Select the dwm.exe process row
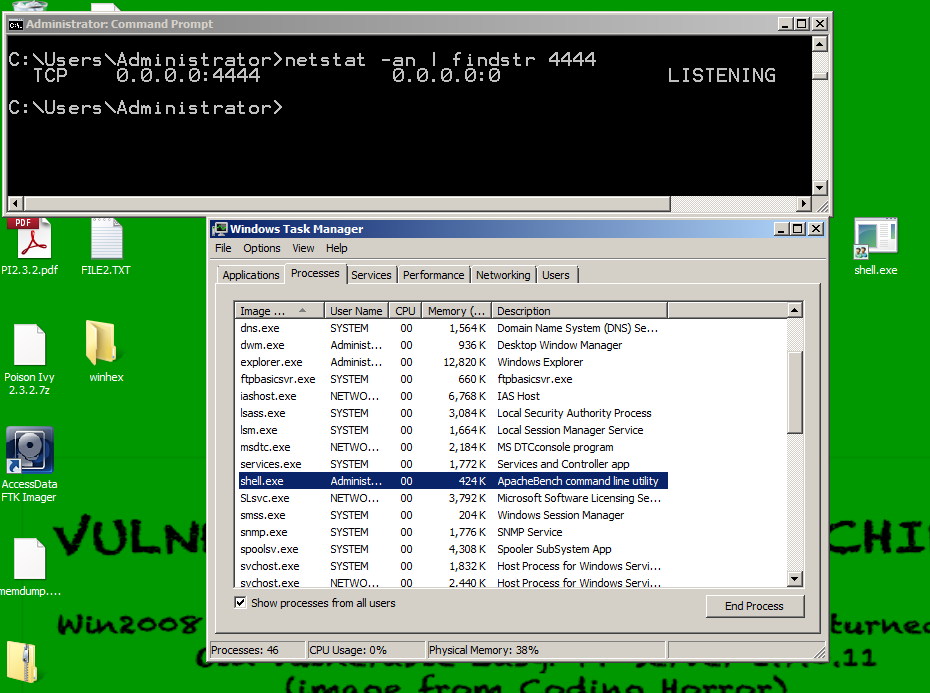Viewport: 930px width, 693px height. click(x=453, y=345)
